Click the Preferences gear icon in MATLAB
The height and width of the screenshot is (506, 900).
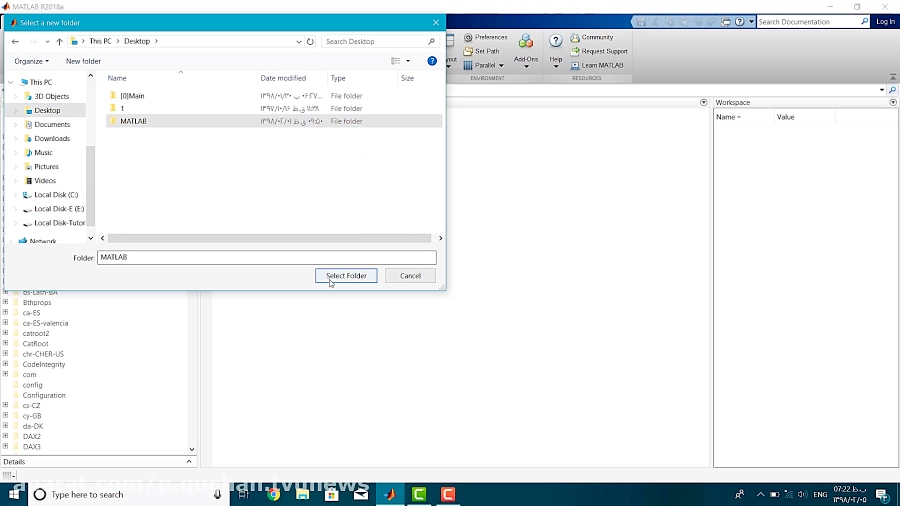click(x=468, y=37)
